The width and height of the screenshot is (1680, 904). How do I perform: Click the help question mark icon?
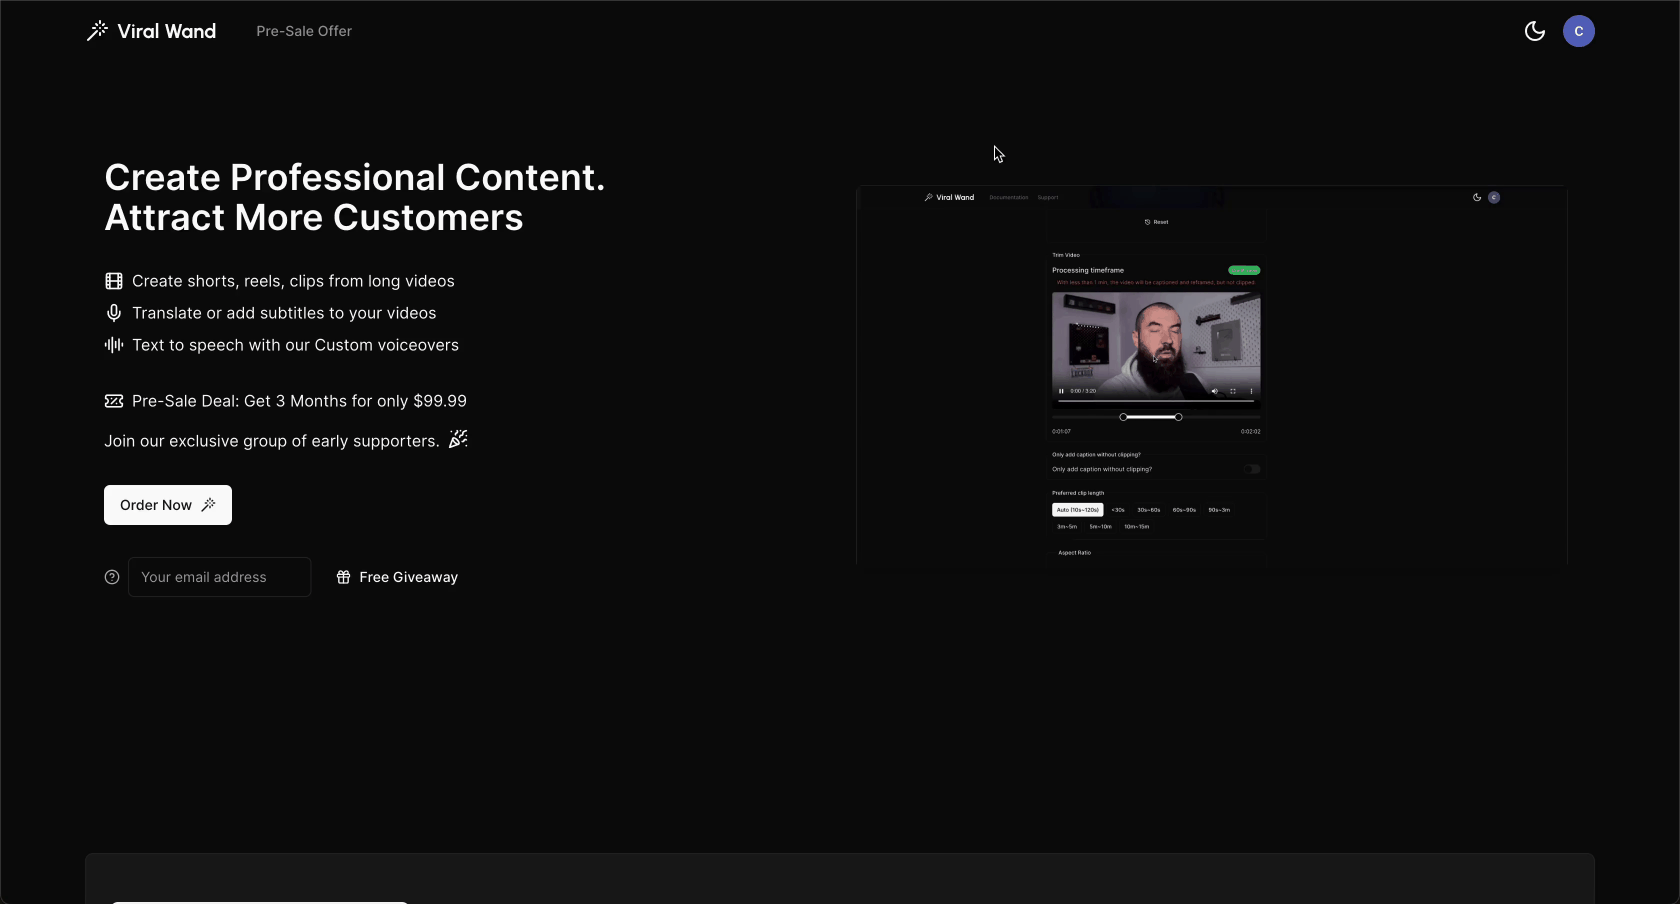pos(112,577)
